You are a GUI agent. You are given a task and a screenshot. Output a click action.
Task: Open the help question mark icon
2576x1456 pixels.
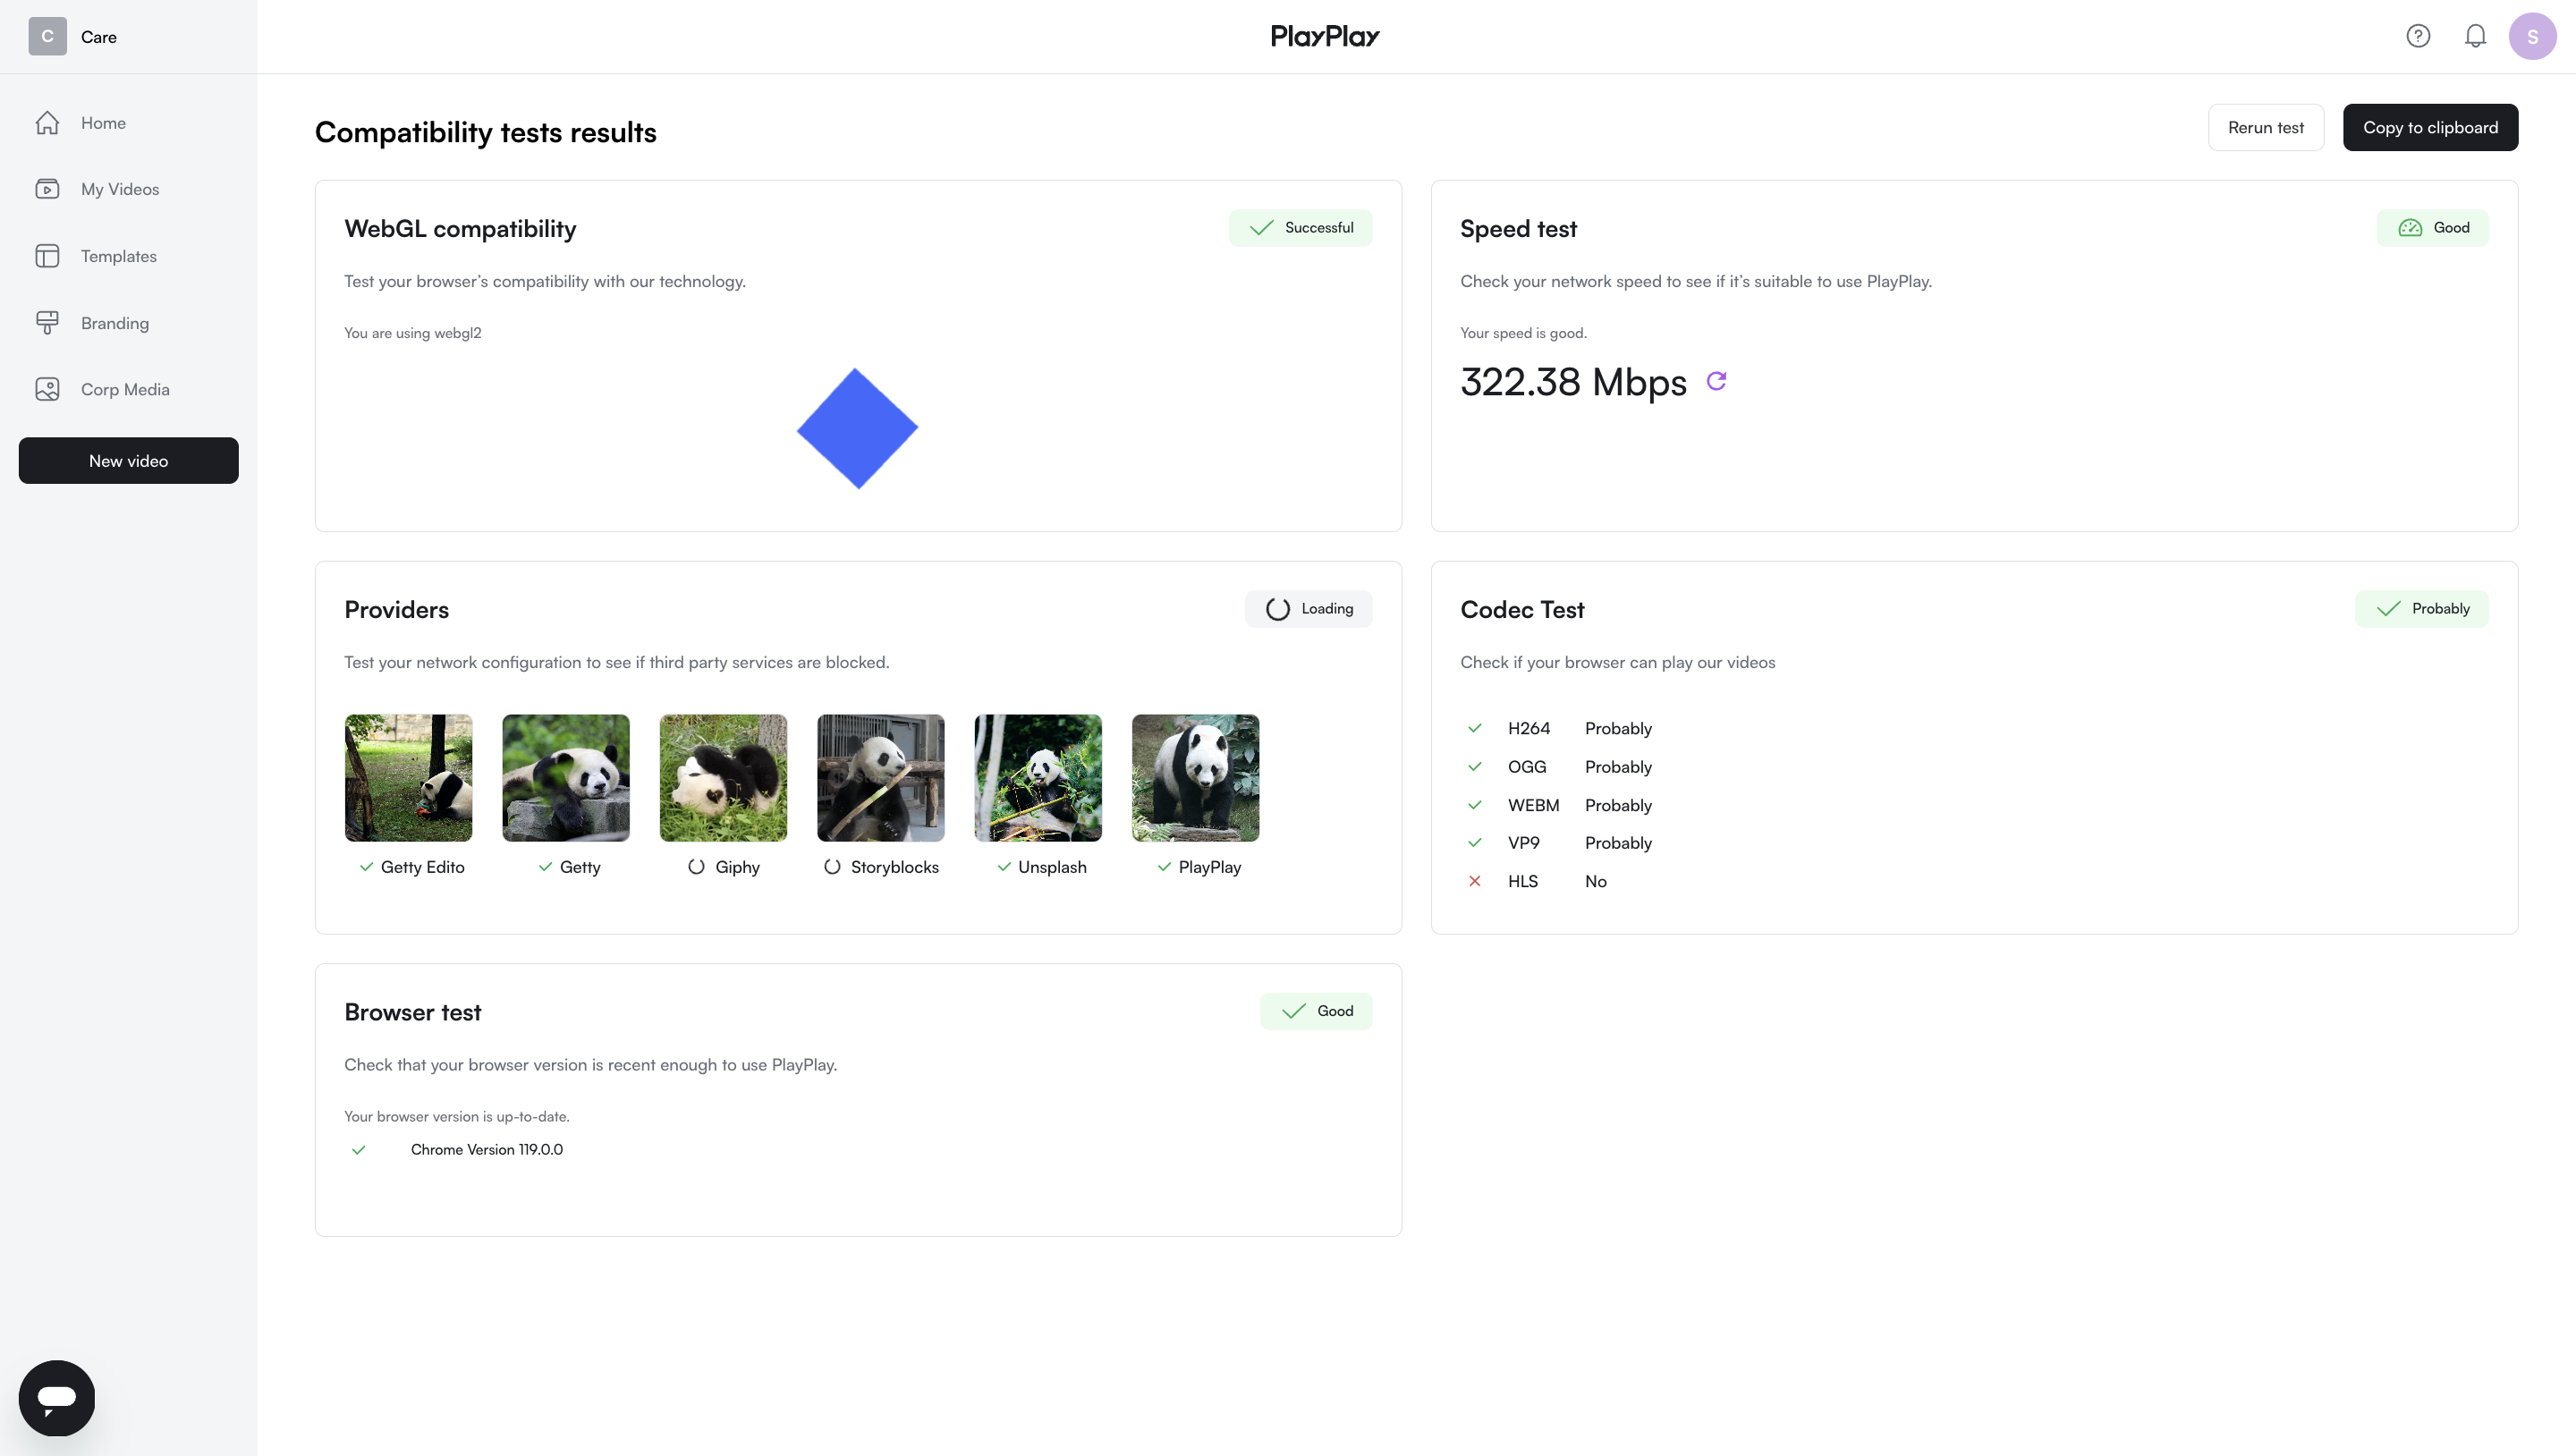pos(2418,36)
